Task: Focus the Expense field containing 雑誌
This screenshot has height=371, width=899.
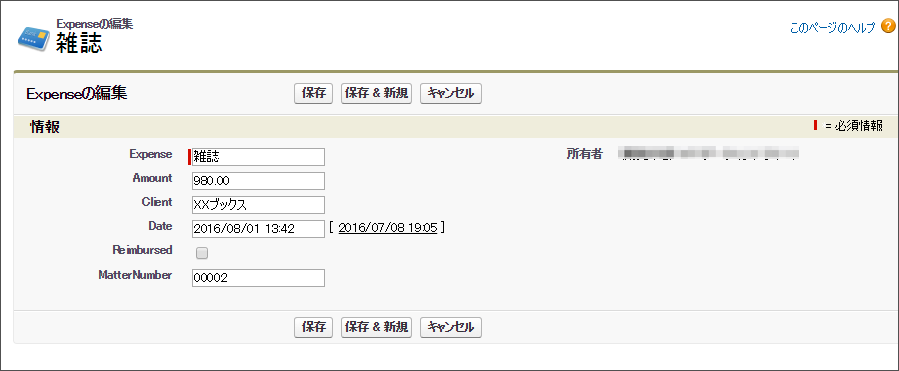Action: (x=258, y=157)
